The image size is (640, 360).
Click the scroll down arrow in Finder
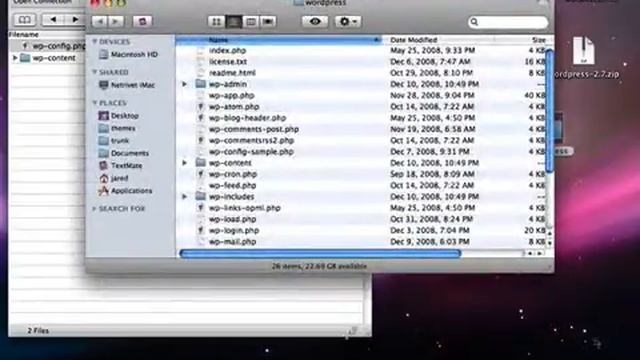click(550, 242)
